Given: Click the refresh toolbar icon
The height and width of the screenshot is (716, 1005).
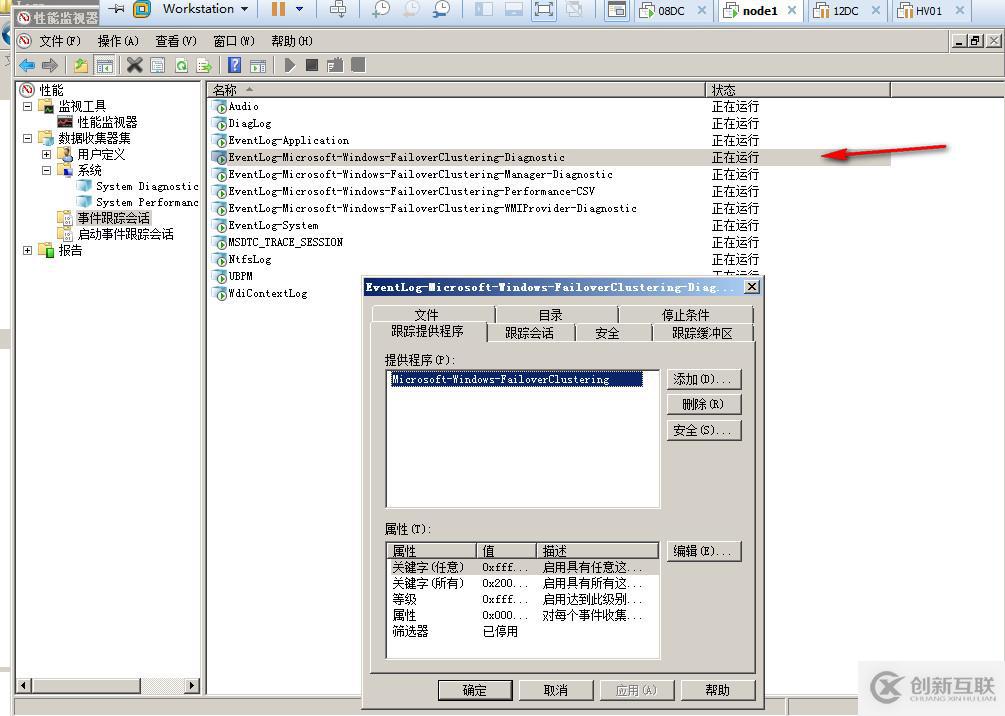Looking at the screenshot, I should (x=181, y=65).
